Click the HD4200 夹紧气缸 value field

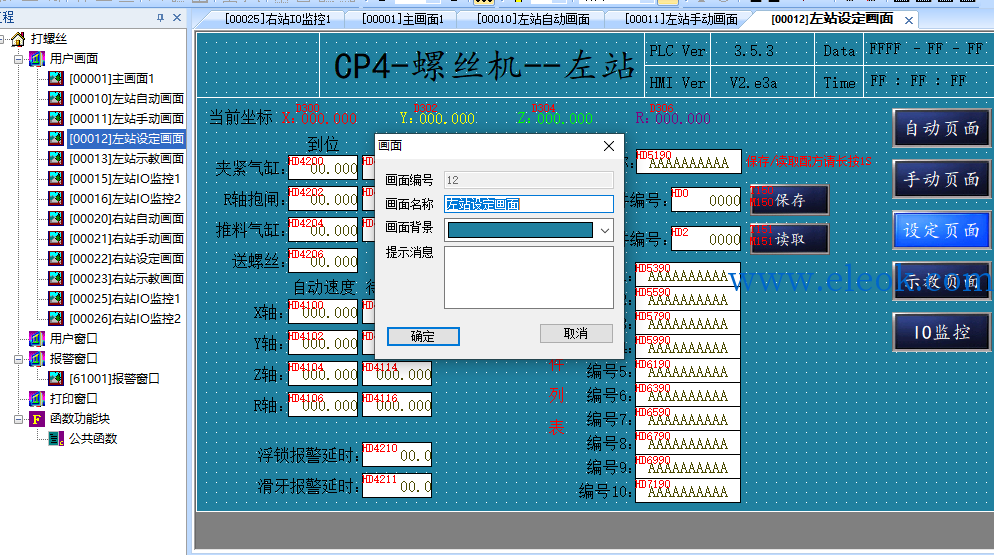[323, 167]
